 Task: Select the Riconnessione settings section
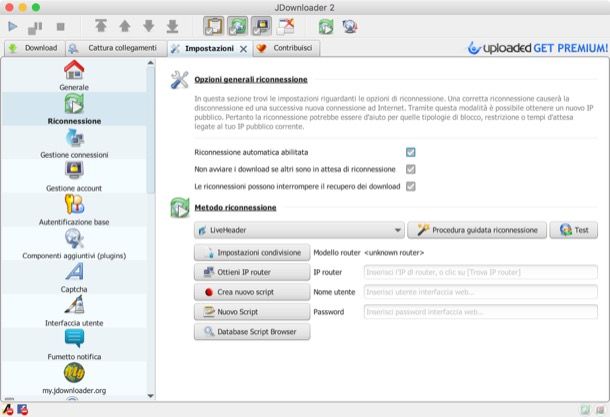pos(74,109)
